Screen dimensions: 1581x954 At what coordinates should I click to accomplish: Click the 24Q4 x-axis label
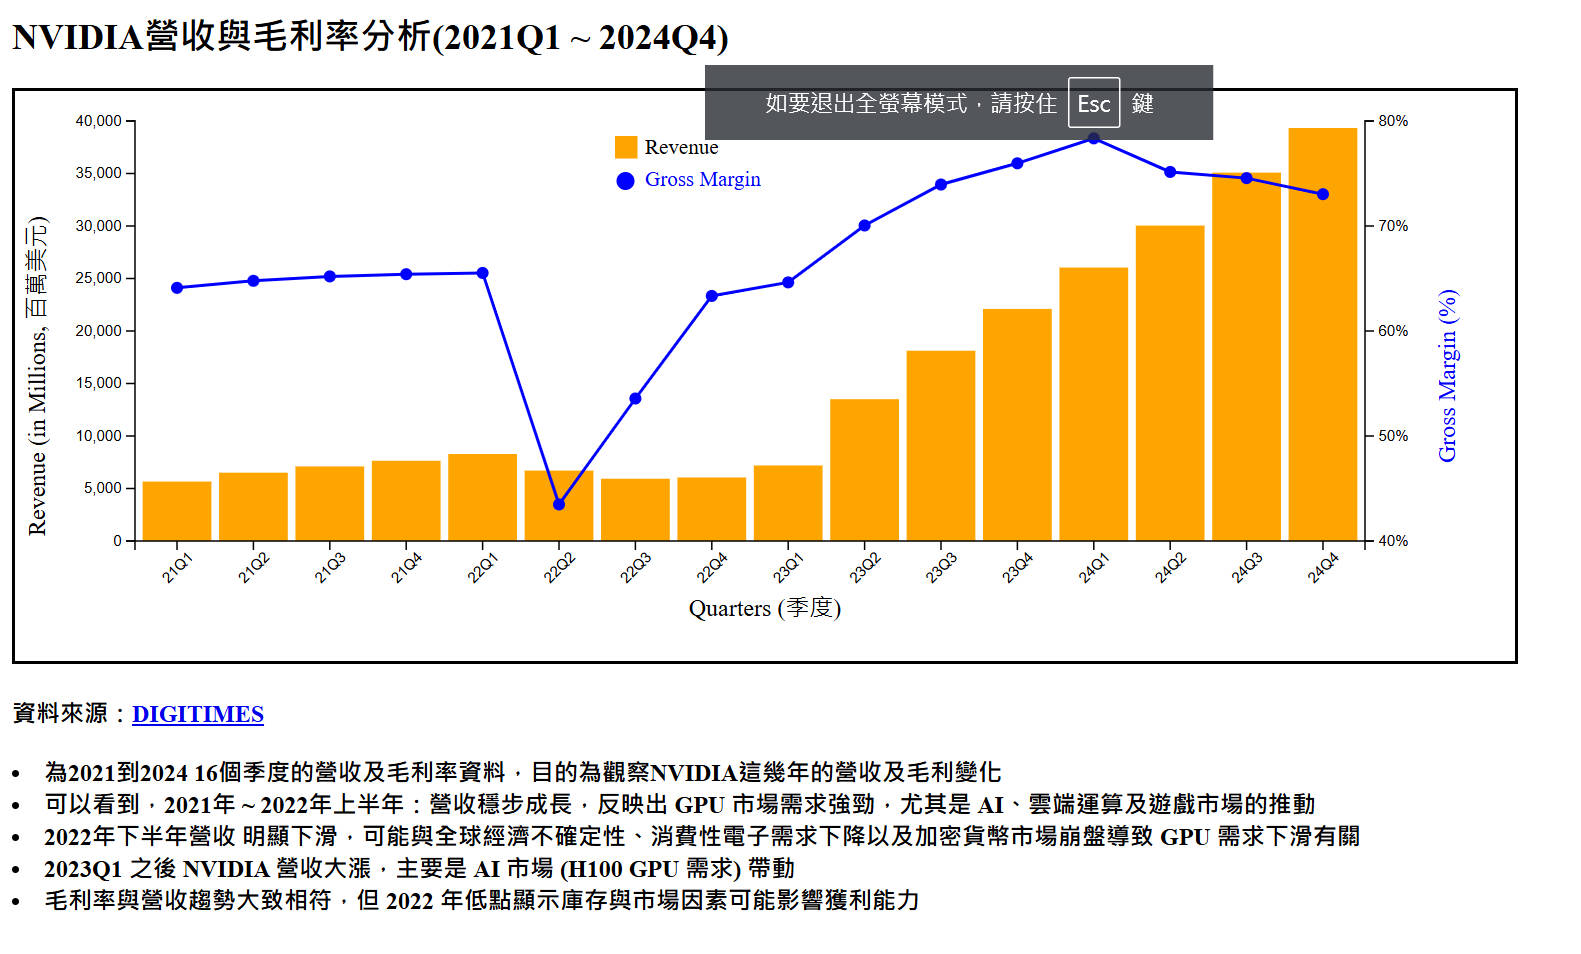(x=1322, y=568)
